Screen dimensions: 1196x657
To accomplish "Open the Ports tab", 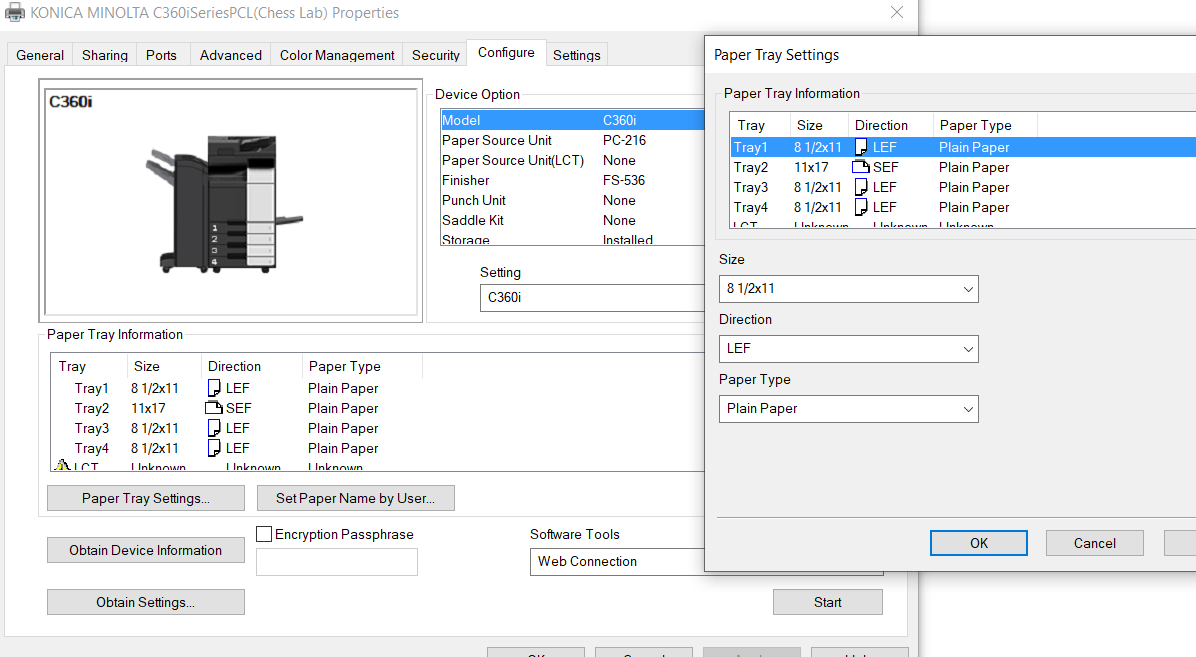I will pyautogui.click(x=162, y=55).
